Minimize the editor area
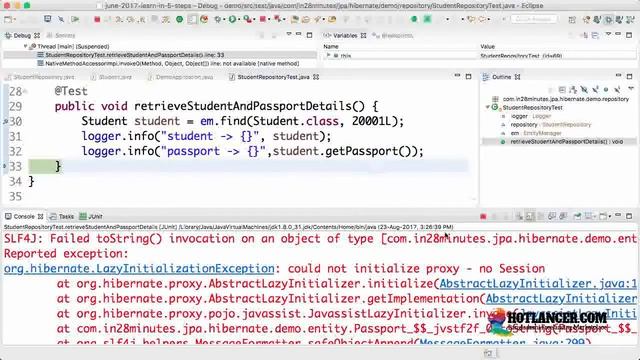The height and width of the screenshot is (360, 640). point(457,76)
